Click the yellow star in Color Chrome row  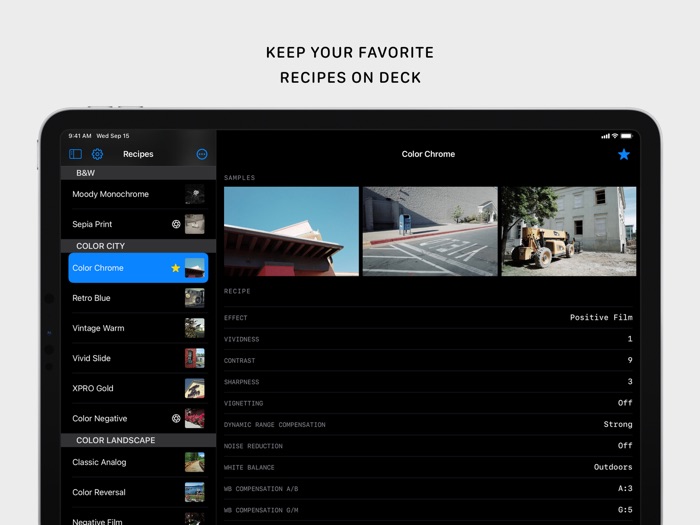[175, 268]
